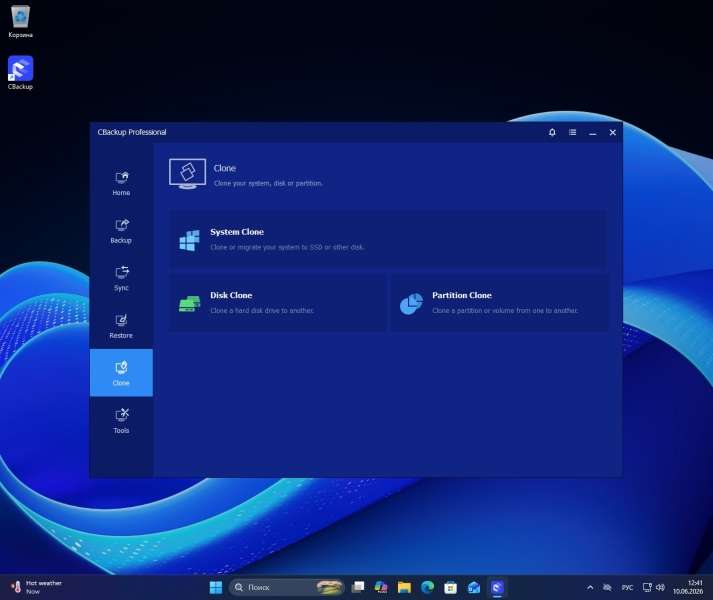
Task: Click the cloud sync tray icon
Action: [x=607, y=587]
